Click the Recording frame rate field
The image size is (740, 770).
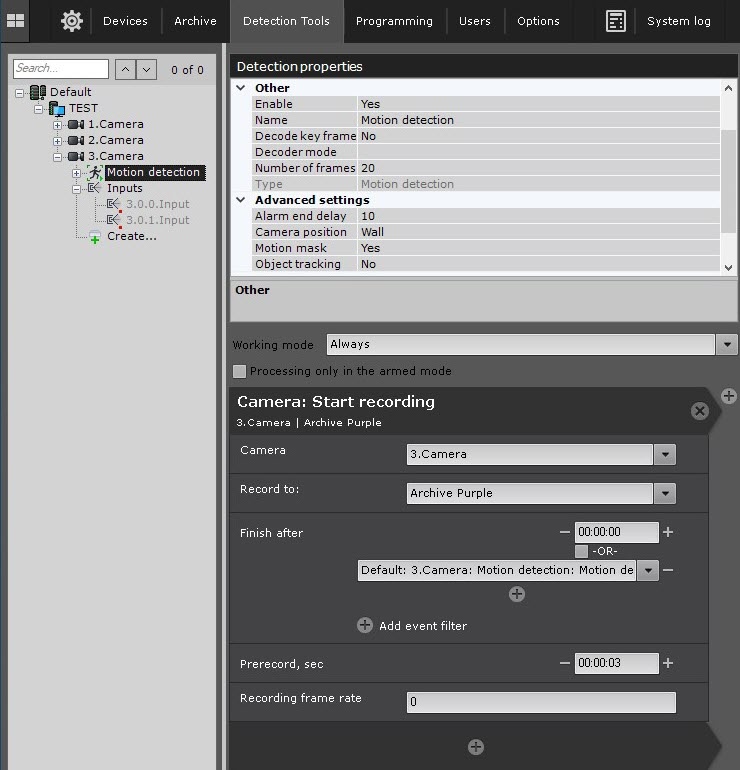tap(541, 702)
